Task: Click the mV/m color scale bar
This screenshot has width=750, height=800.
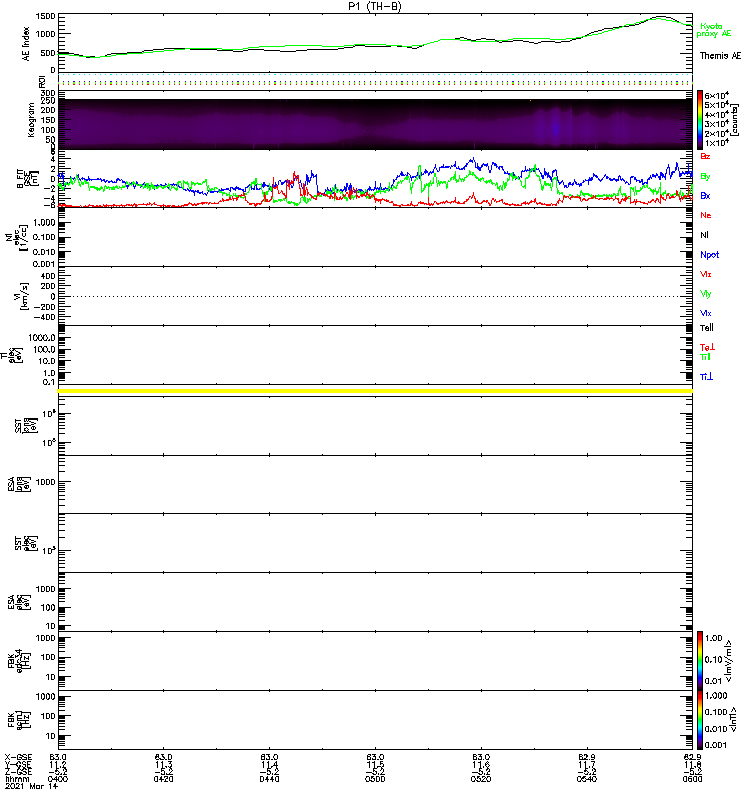Action: click(x=700, y=661)
